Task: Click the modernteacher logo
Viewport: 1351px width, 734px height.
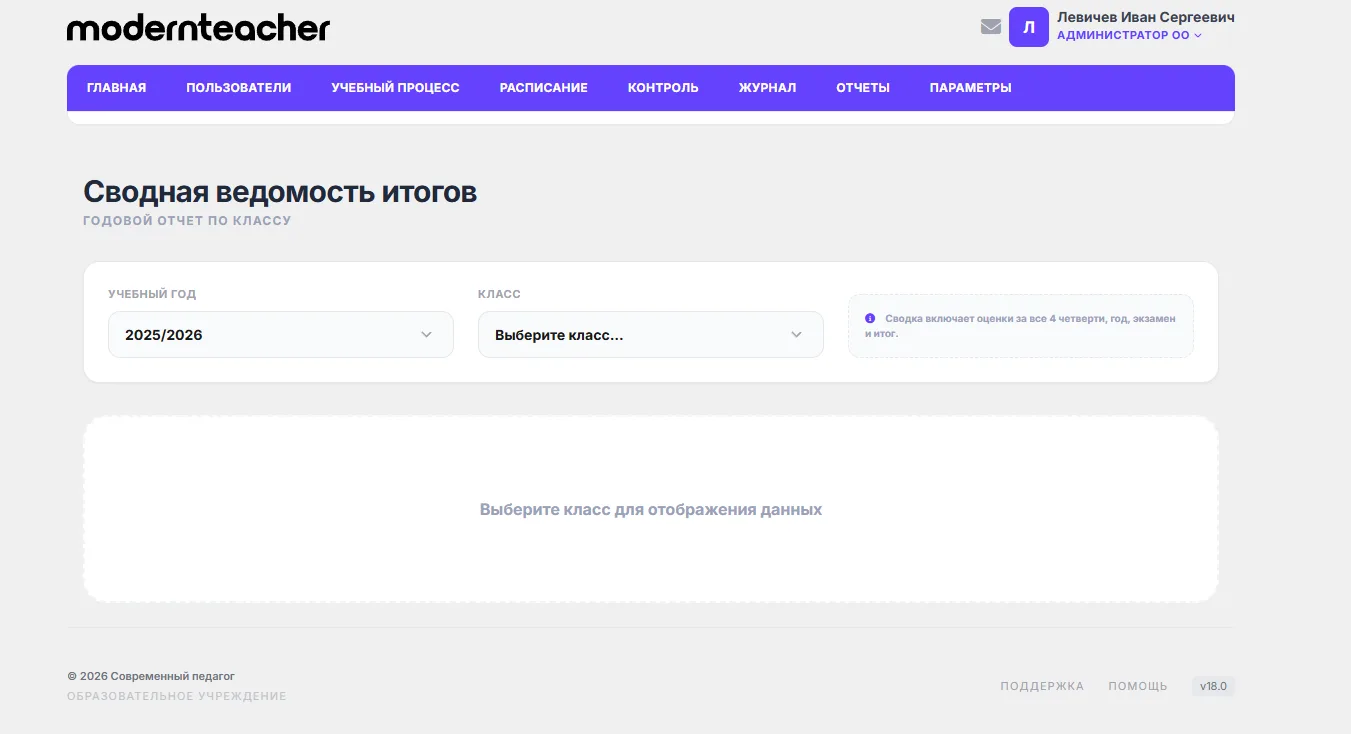Action: [x=198, y=28]
